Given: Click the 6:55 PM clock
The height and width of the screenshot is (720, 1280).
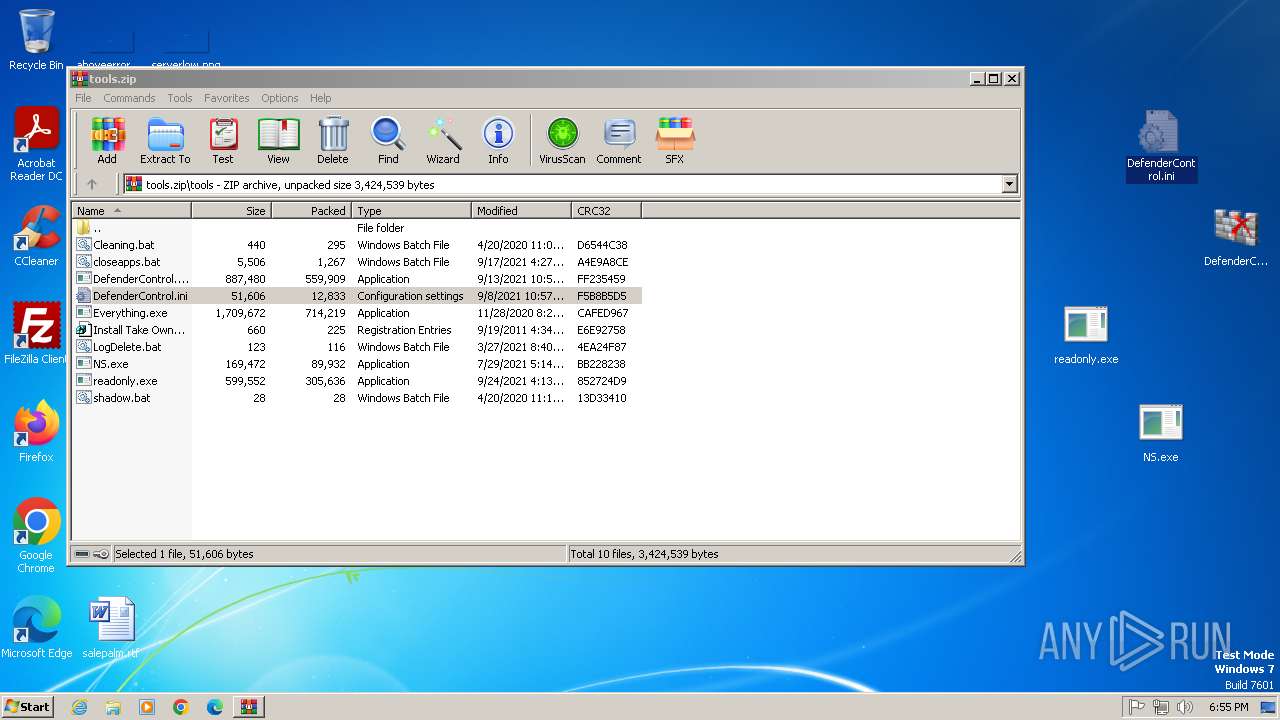Looking at the screenshot, I should click(x=1228, y=707).
